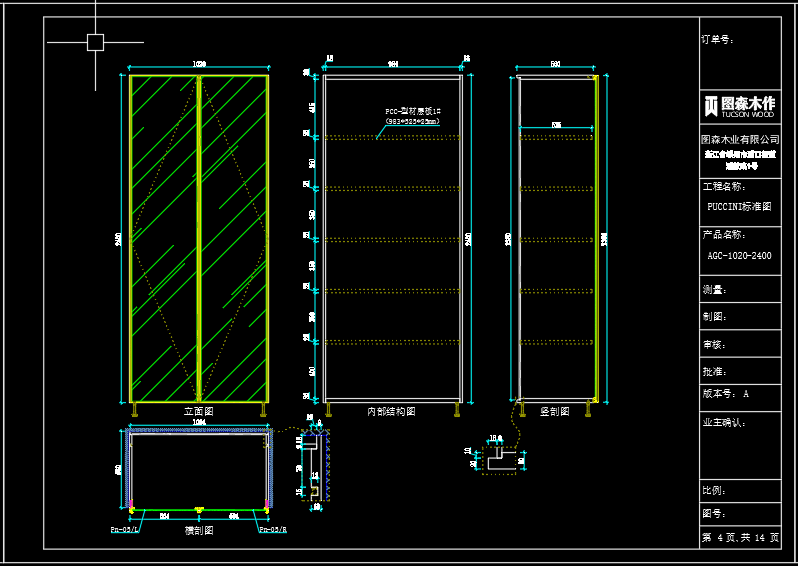Select the 竖剖图 view label
The image size is (798, 566).
[x=554, y=411]
